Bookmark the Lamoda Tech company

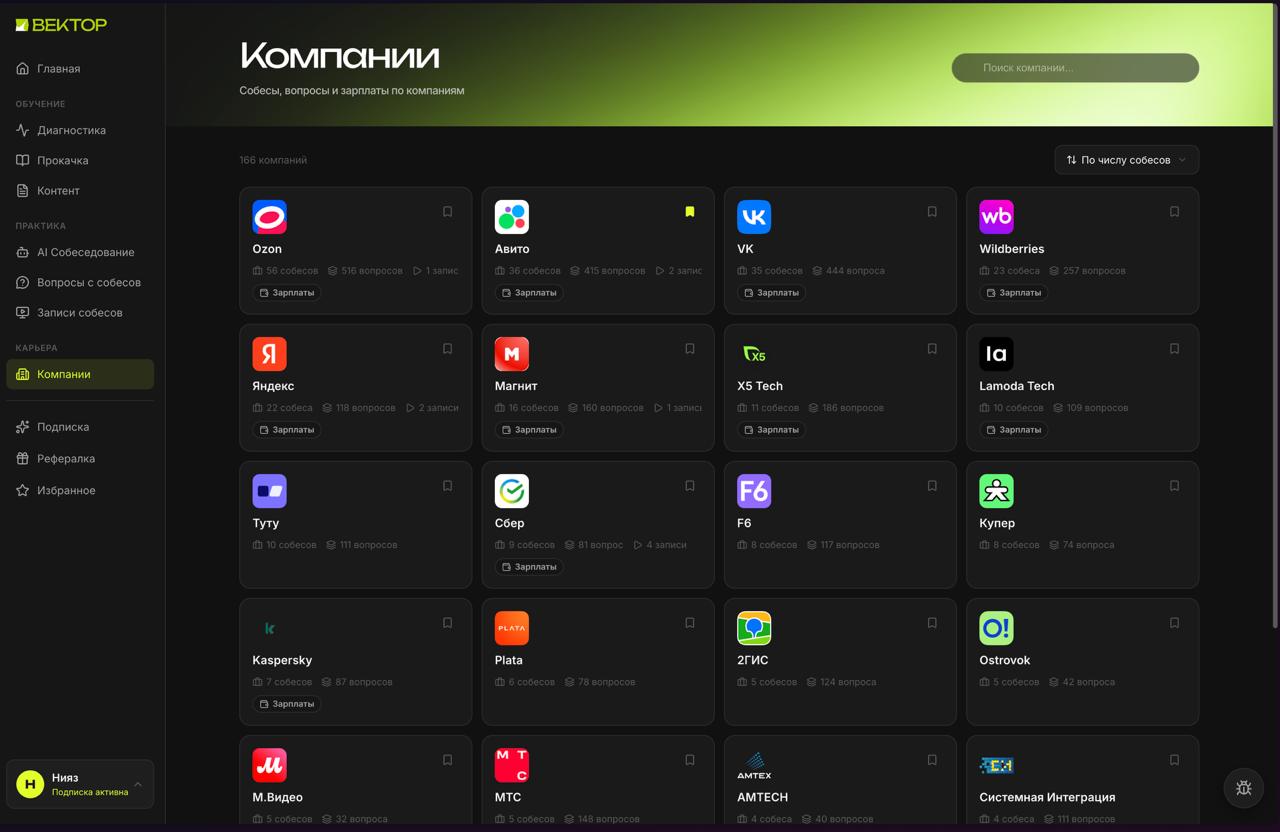(x=1174, y=349)
